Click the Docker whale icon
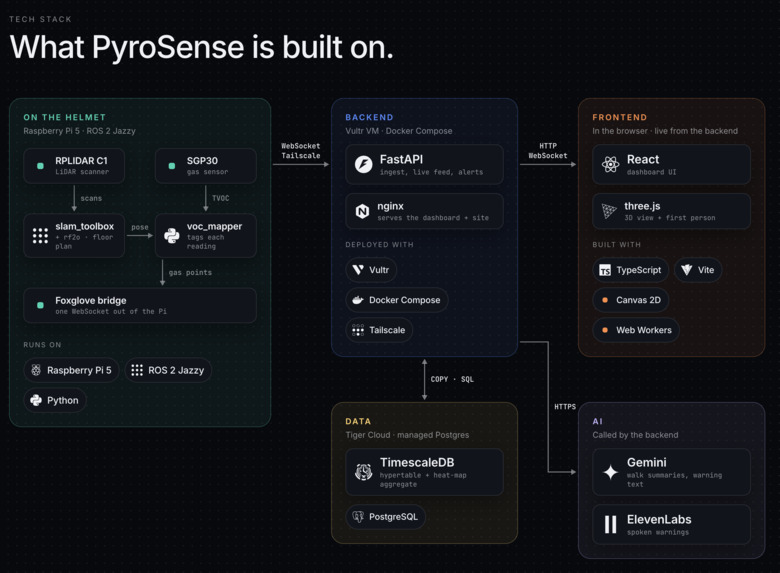The height and width of the screenshot is (573, 780). (x=358, y=300)
